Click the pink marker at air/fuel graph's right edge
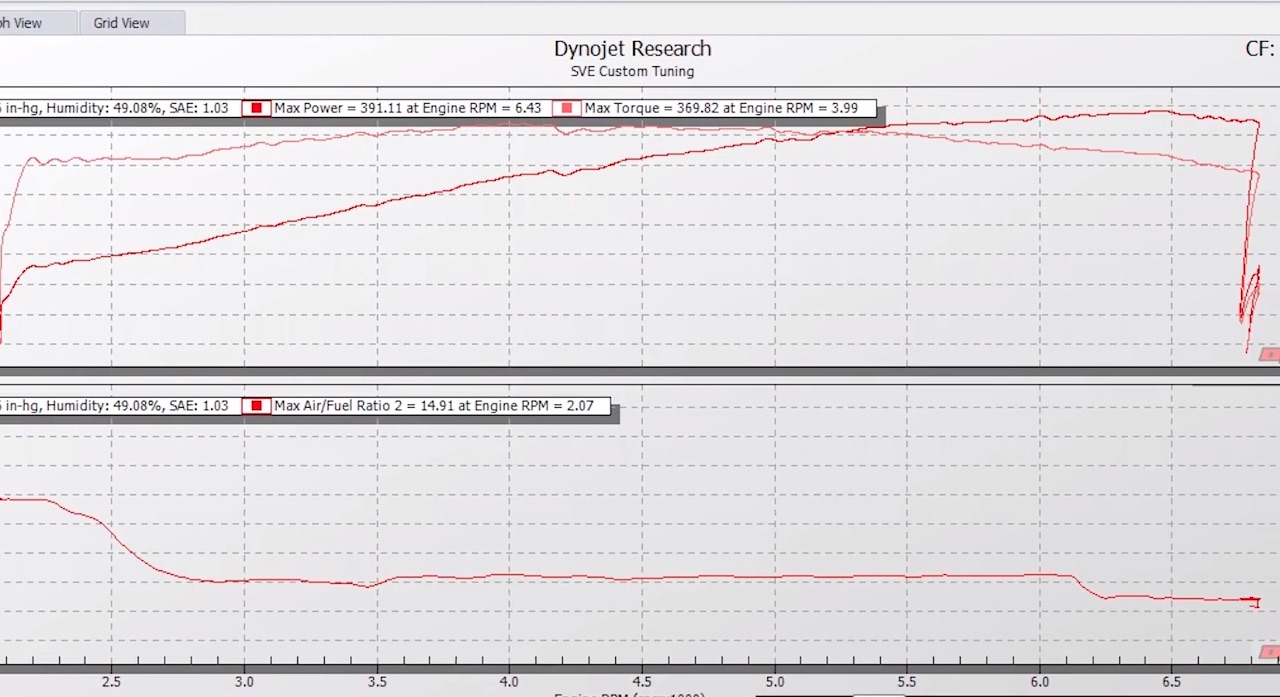This screenshot has height=697, width=1280. point(1270,653)
